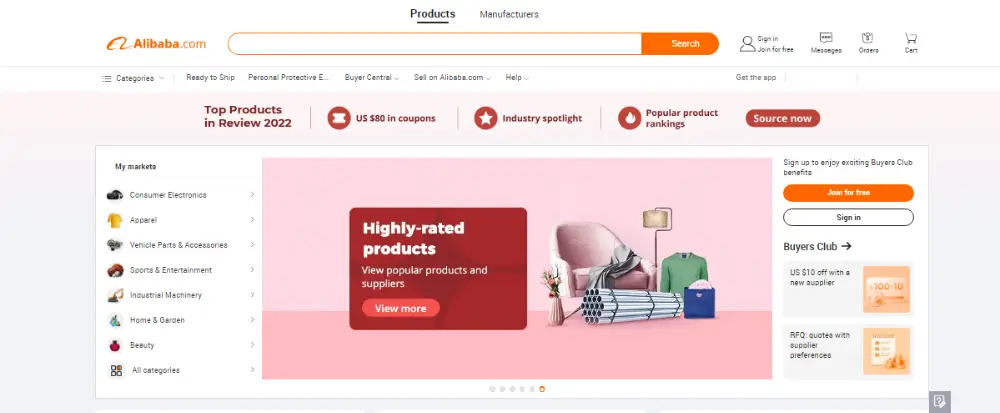Click the Alibaba.com logo
The width and height of the screenshot is (1000, 413).
156,43
